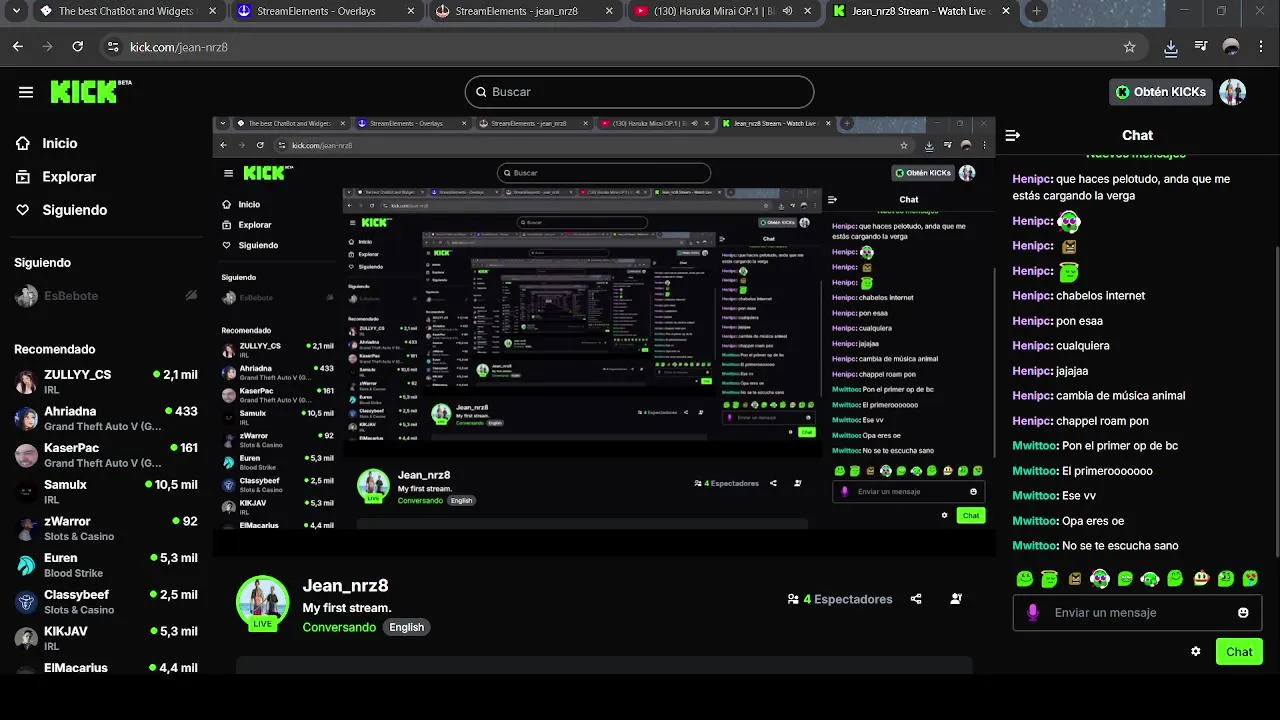Insert the pink-eyed headphones emote
The width and height of the screenshot is (1280, 720).
(x=1100, y=578)
